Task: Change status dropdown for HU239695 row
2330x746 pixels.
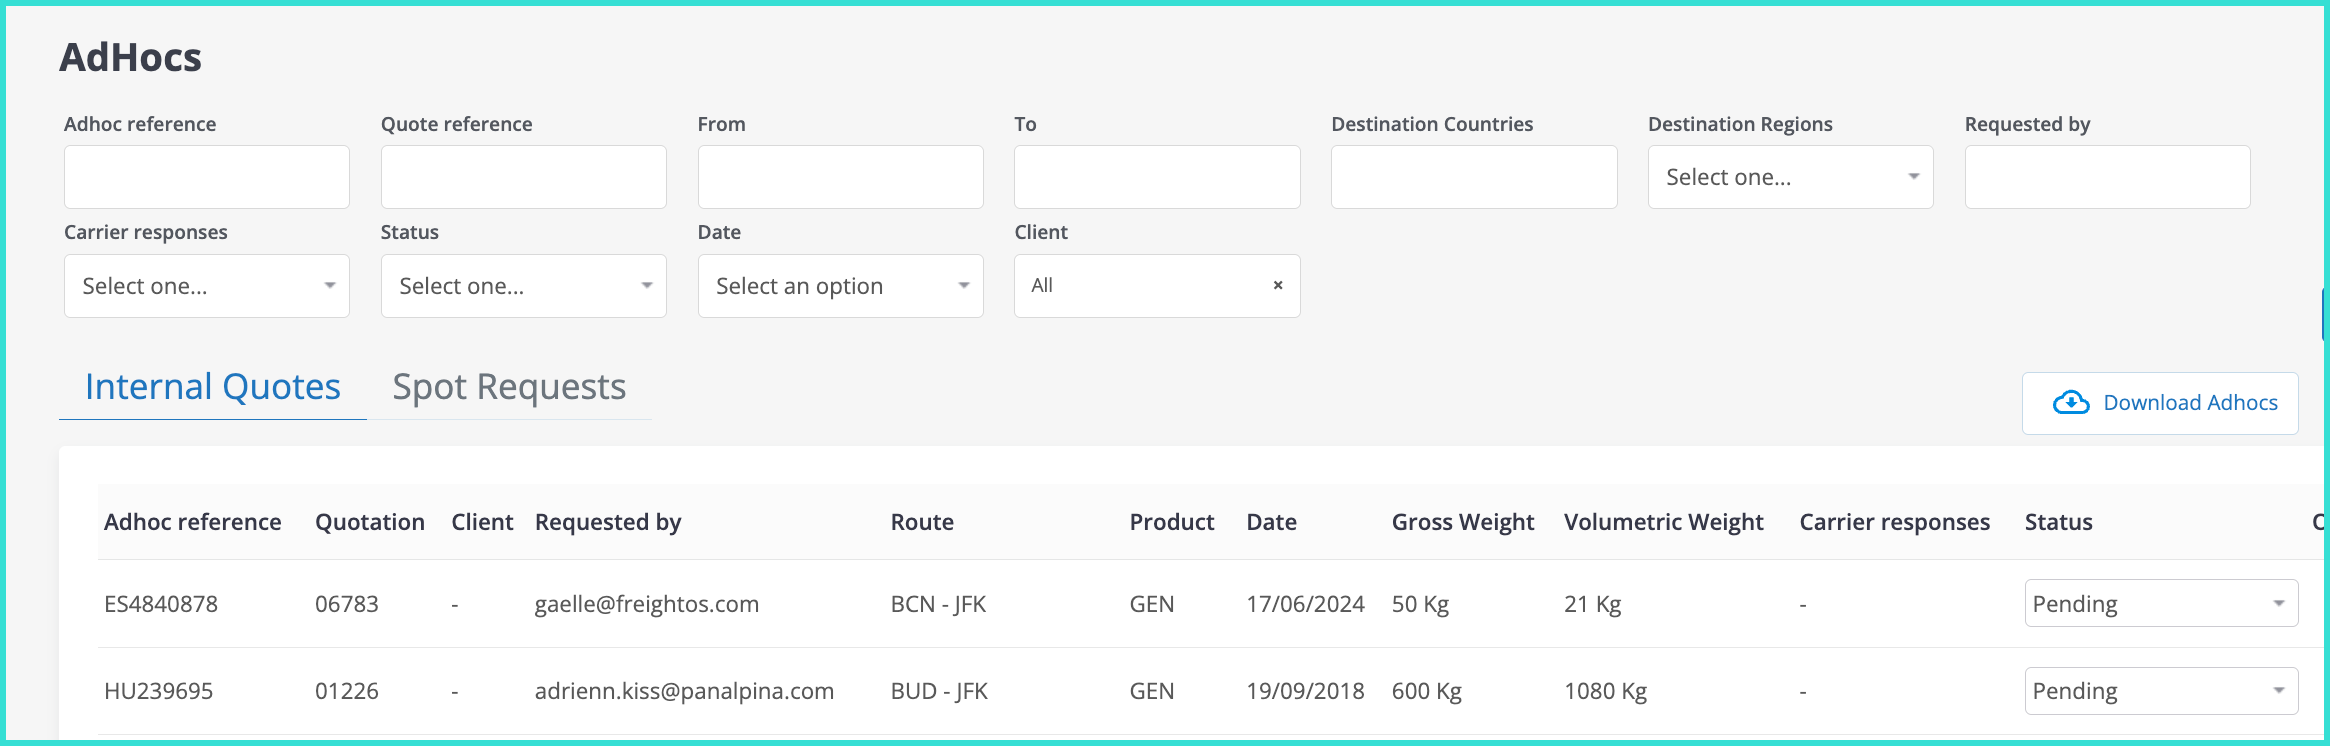Action: 2160,691
